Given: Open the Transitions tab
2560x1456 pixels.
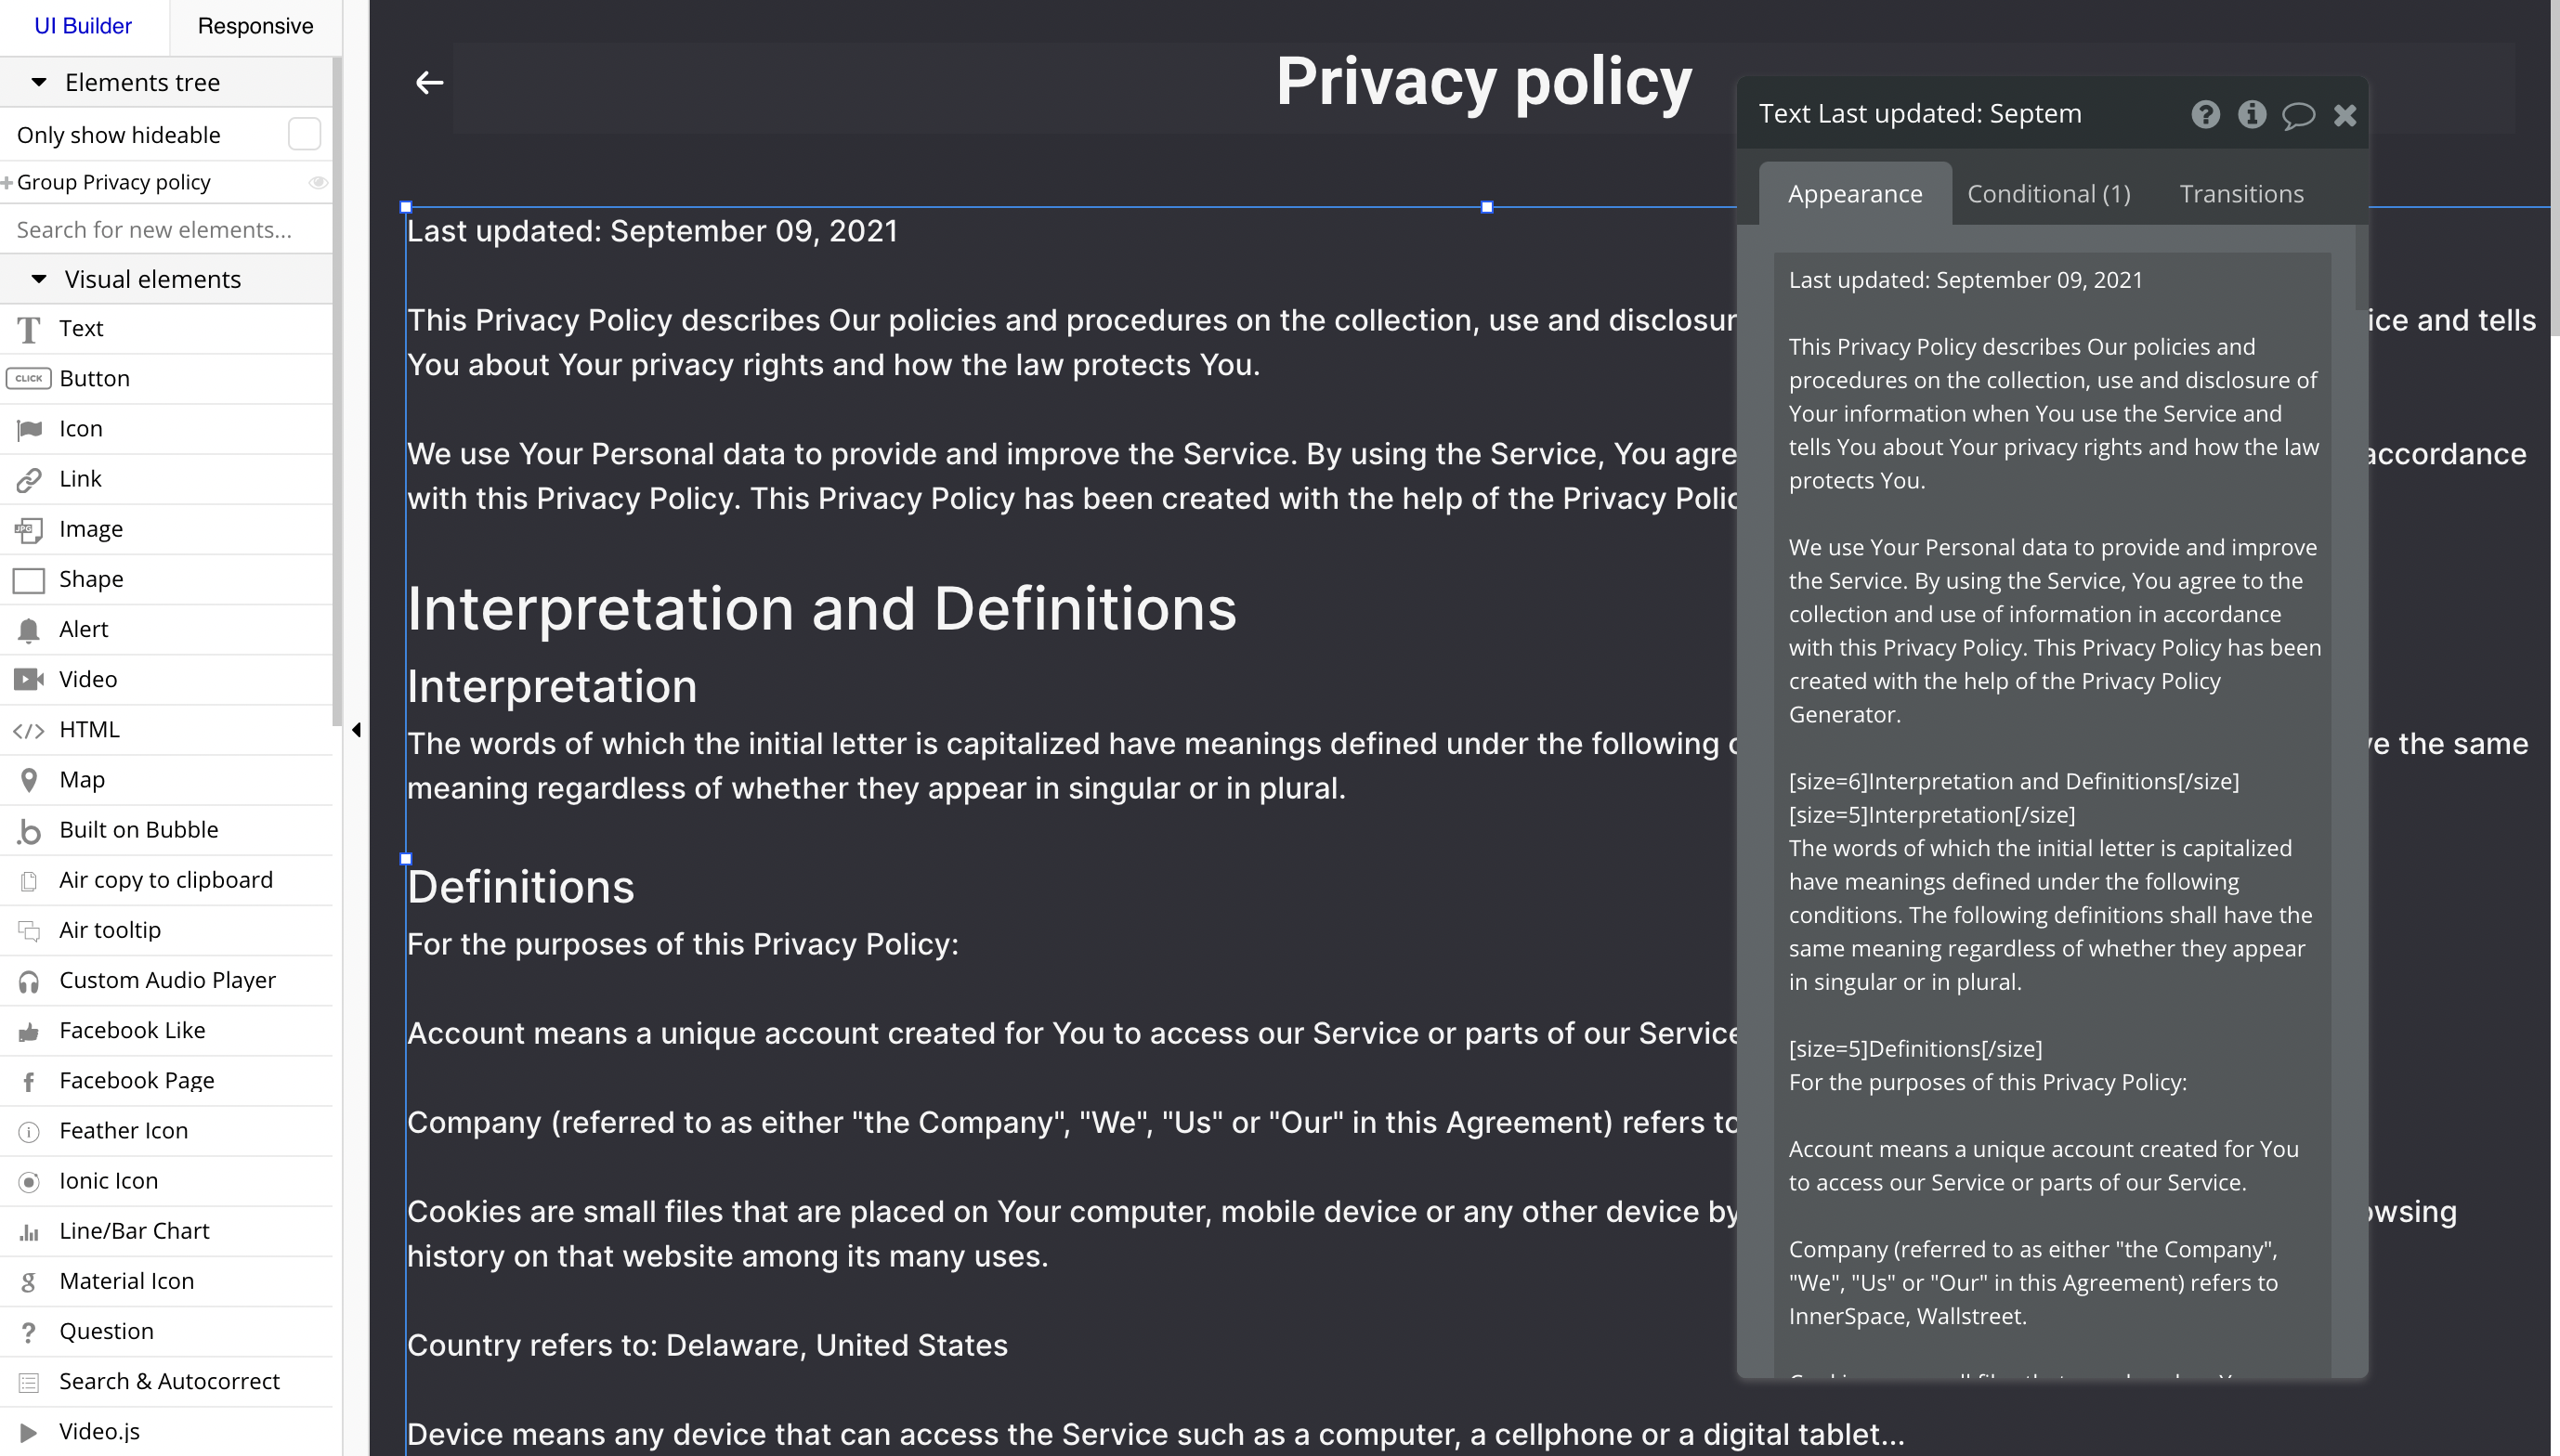Looking at the screenshot, I should (2241, 194).
